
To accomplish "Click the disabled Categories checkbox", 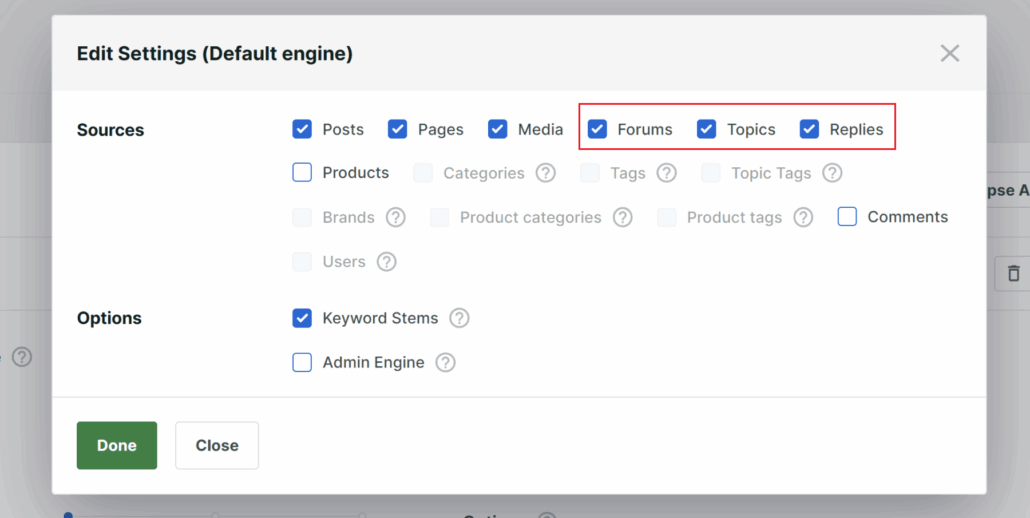I will click(x=423, y=173).
